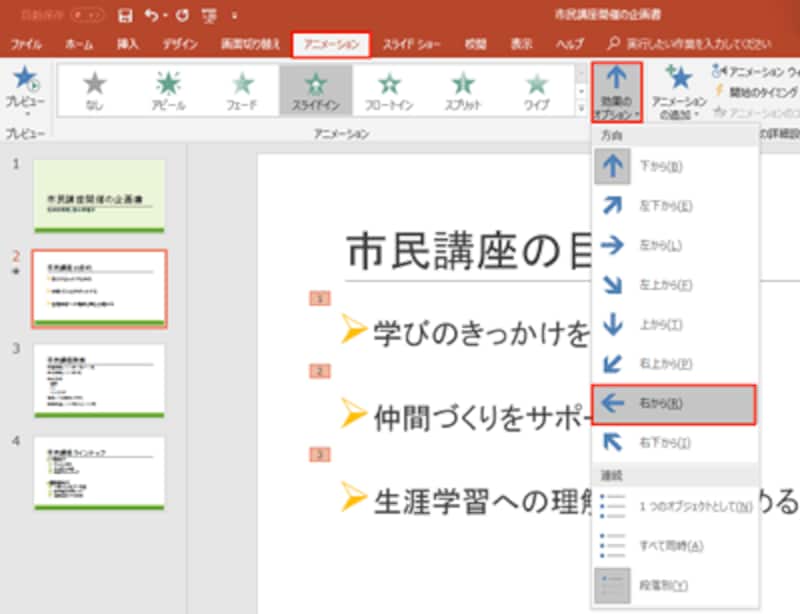Select すべて同時 sequence option
Image resolution: width=800 pixels, height=614 pixels.
tap(673, 545)
